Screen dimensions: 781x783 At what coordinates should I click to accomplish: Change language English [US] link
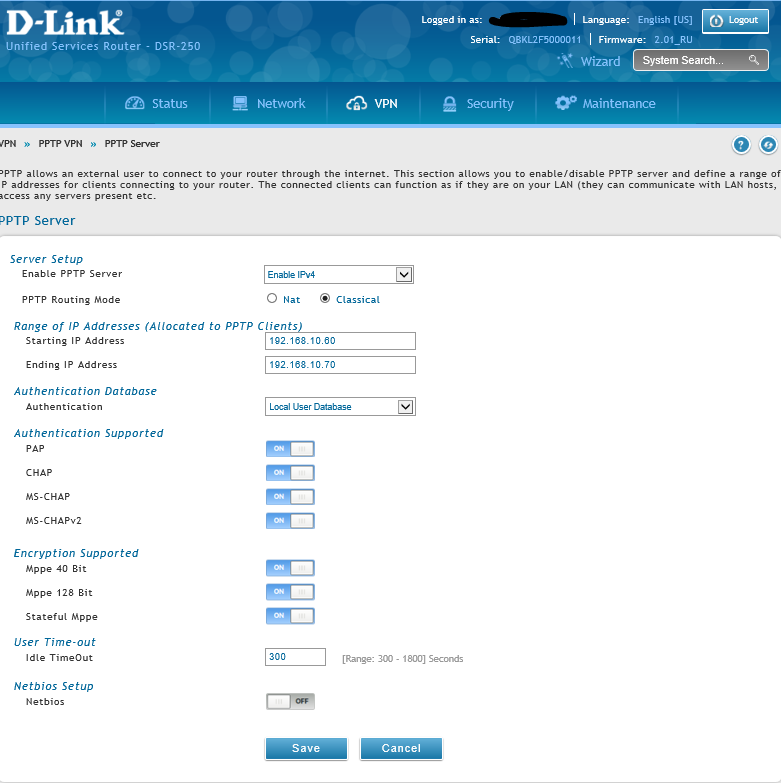665,20
